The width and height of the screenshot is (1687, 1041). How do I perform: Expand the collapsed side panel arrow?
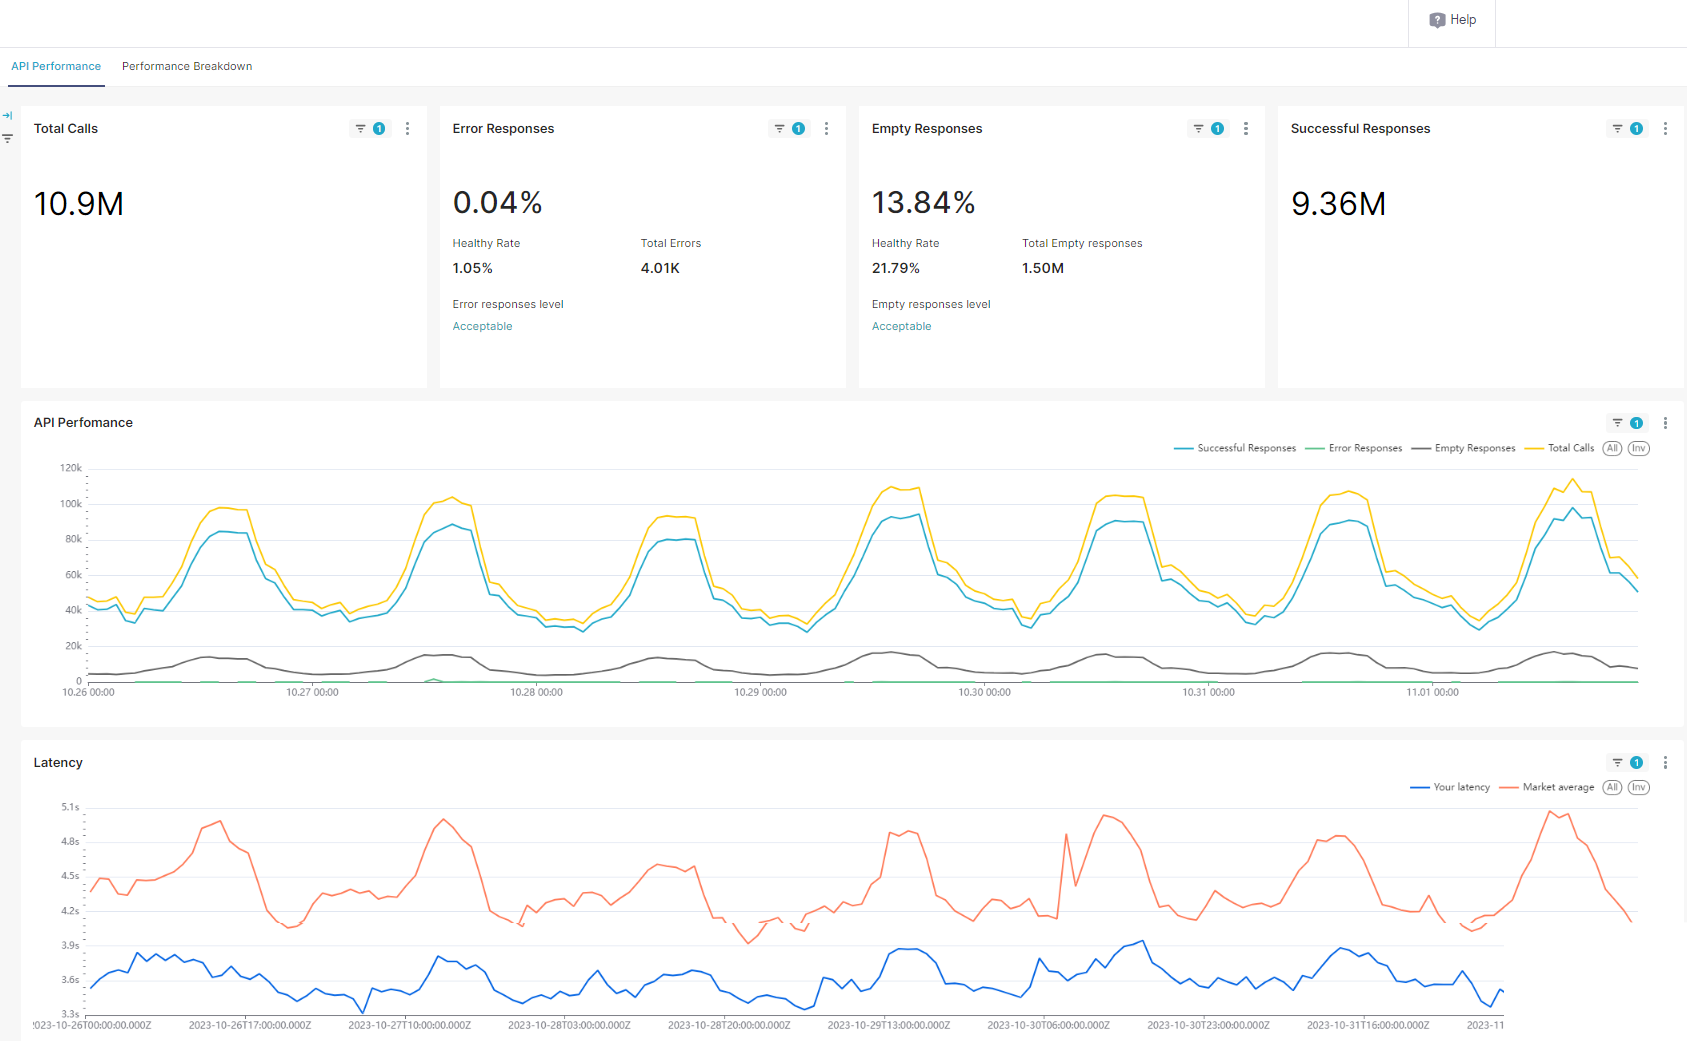click(x=7, y=116)
